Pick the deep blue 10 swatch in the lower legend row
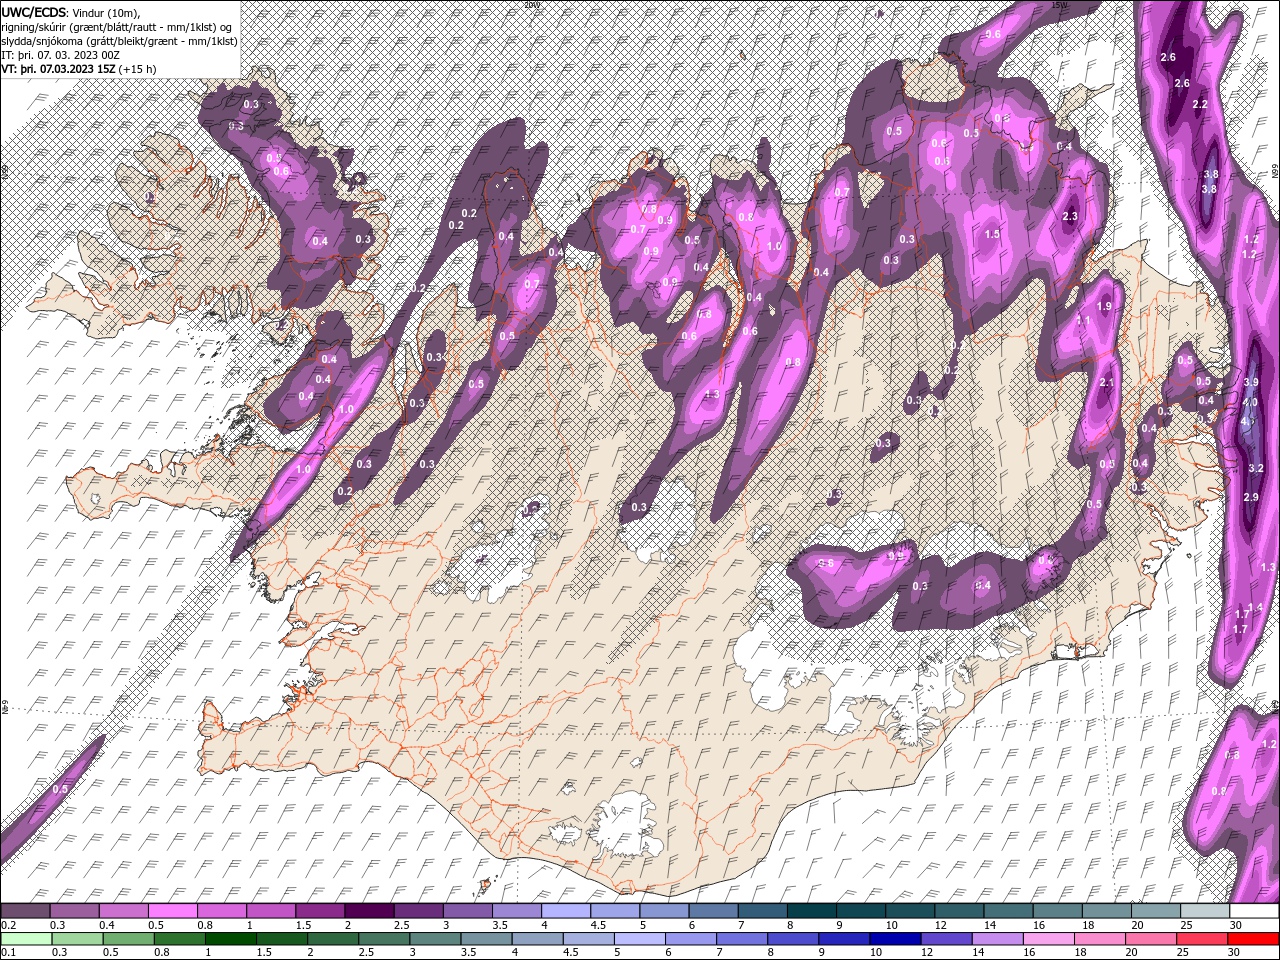Screen dimensions: 1280x960 894,939
